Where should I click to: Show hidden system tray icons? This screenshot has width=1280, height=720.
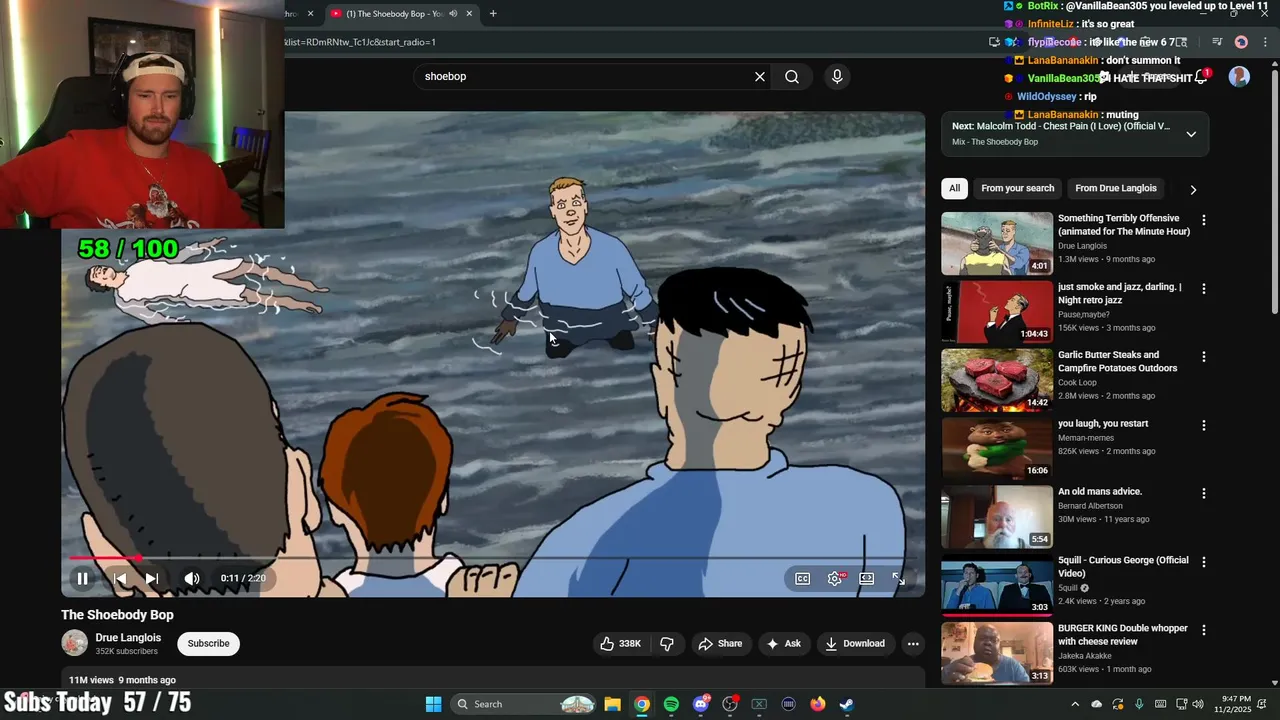coord(1075,704)
